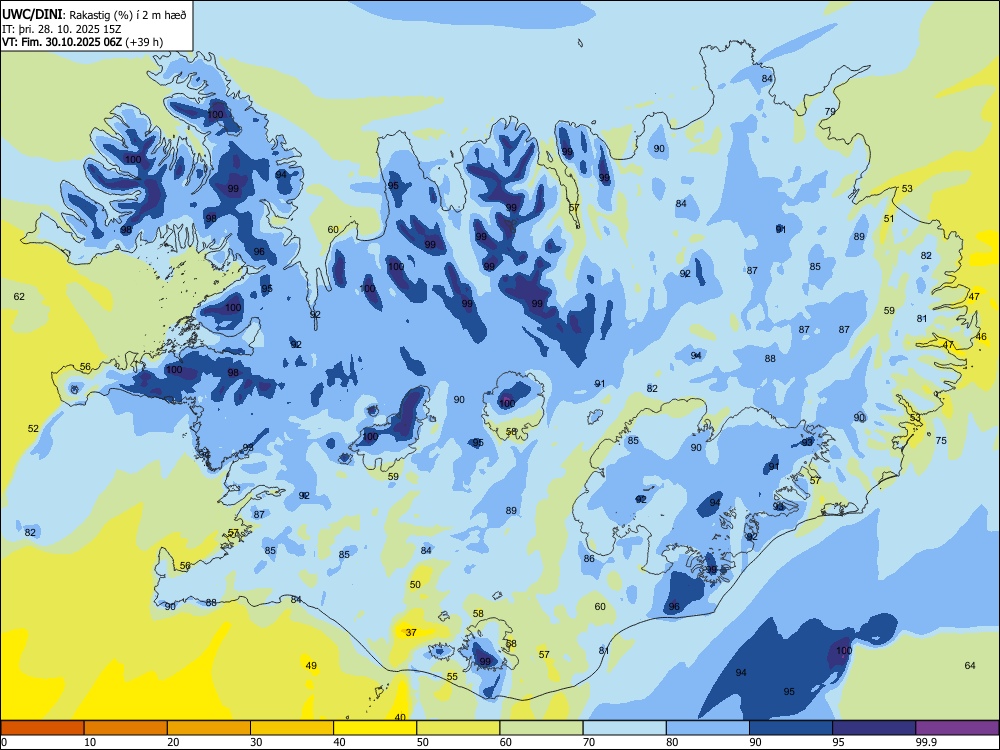
Task: Click the map value '64' in the southeast sea
Action: [970, 666]
